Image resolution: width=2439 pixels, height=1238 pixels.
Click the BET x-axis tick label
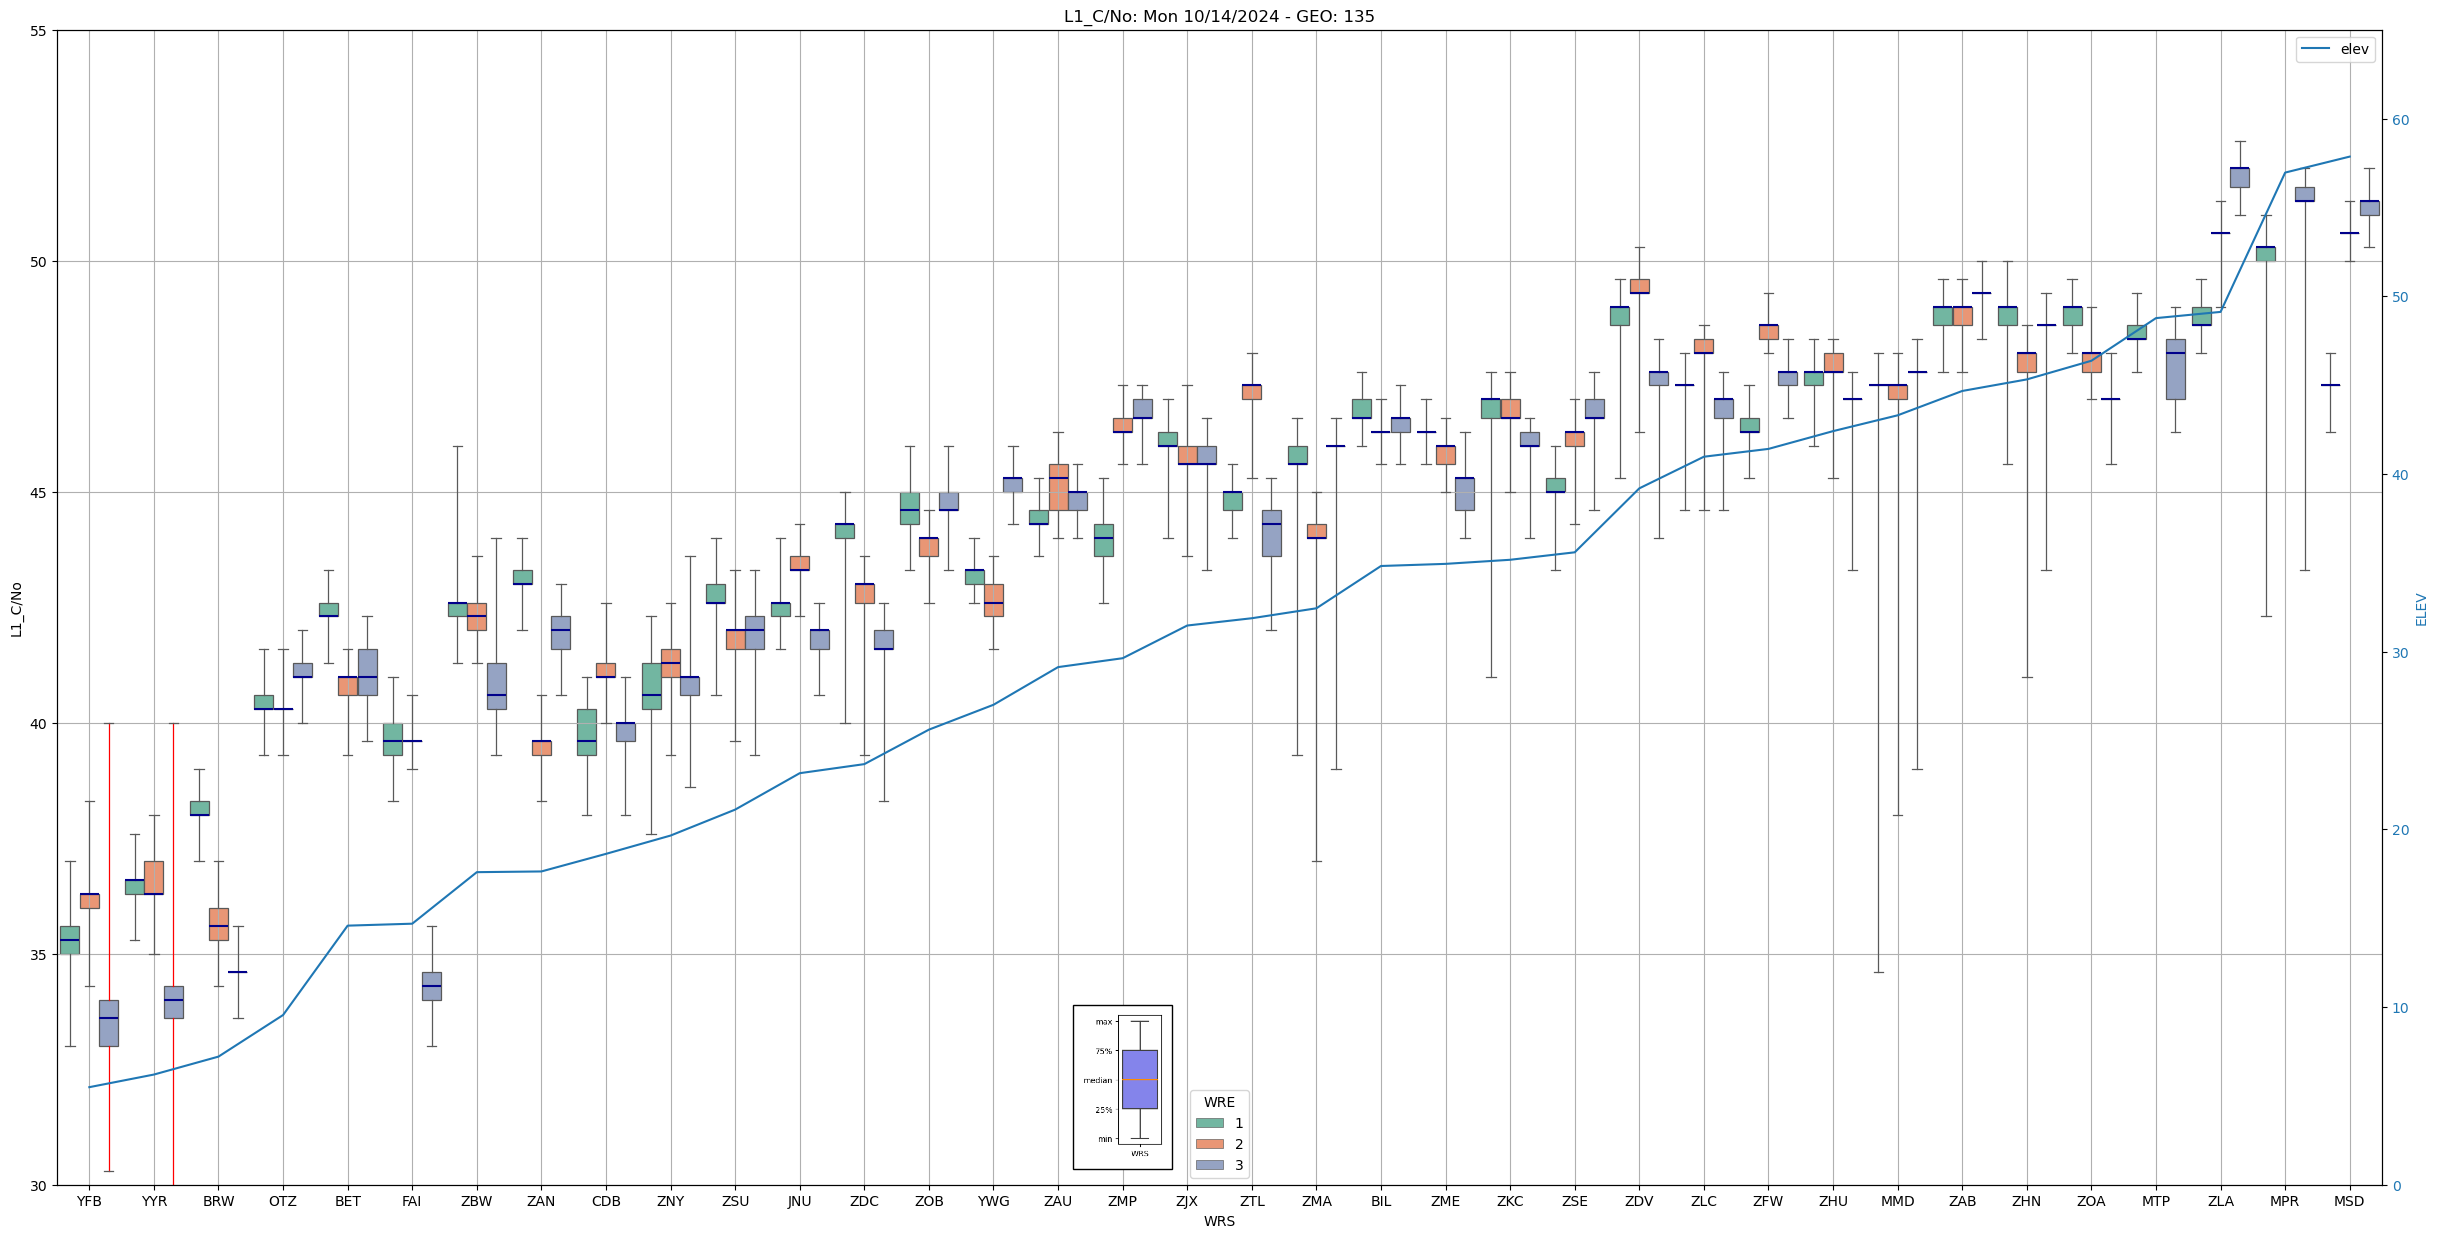[348, 1201]
